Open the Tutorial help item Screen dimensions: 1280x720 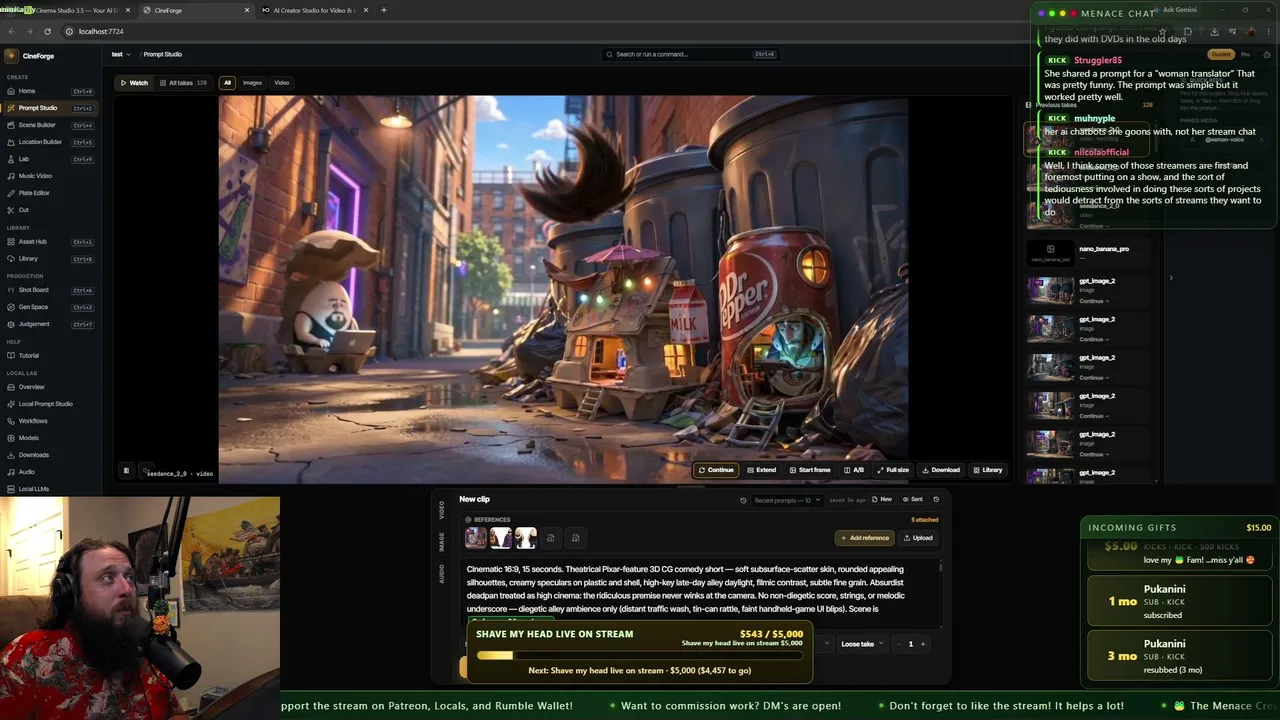coord(50,355)
